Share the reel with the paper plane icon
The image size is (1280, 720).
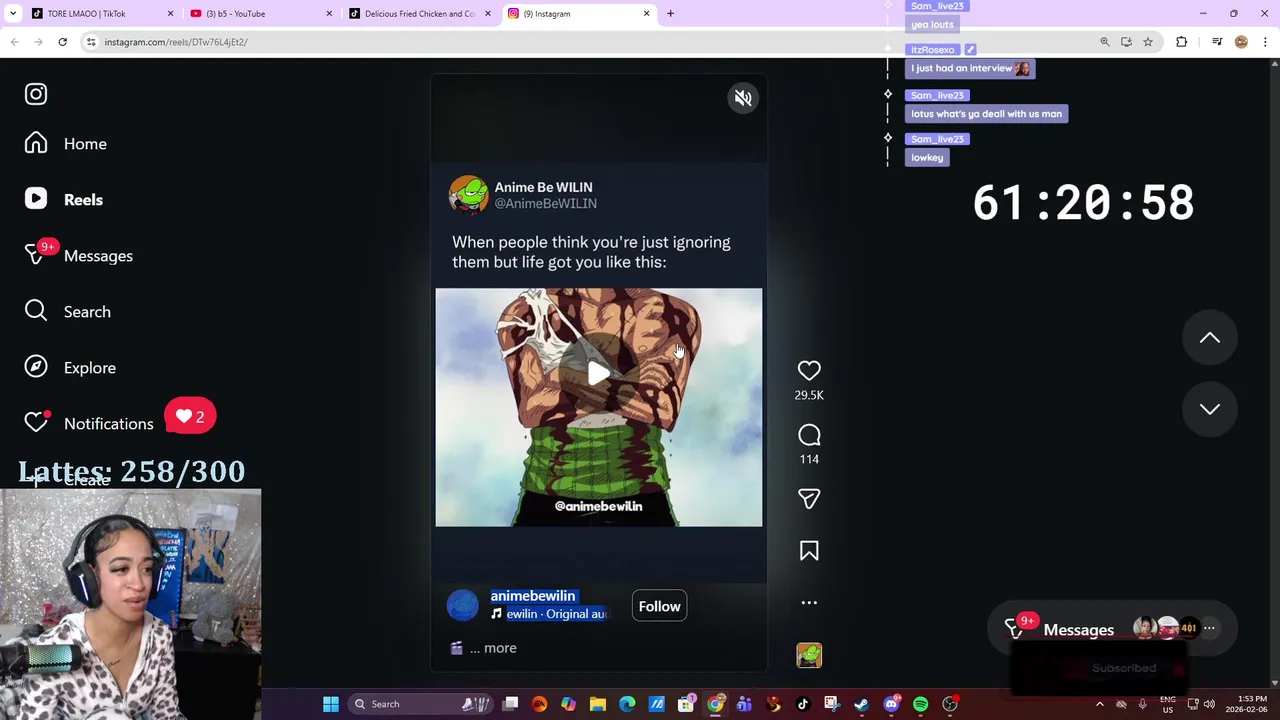(x=809, y=499)
